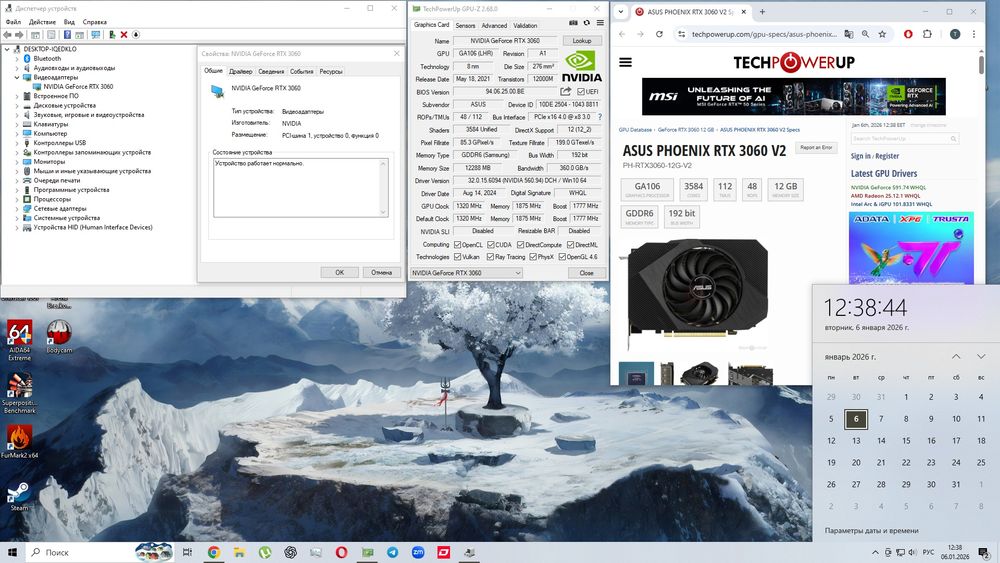This screenshot has height=563, width=1000.
Task: Click the update driver green icon in toolbar
Action: 112,34
